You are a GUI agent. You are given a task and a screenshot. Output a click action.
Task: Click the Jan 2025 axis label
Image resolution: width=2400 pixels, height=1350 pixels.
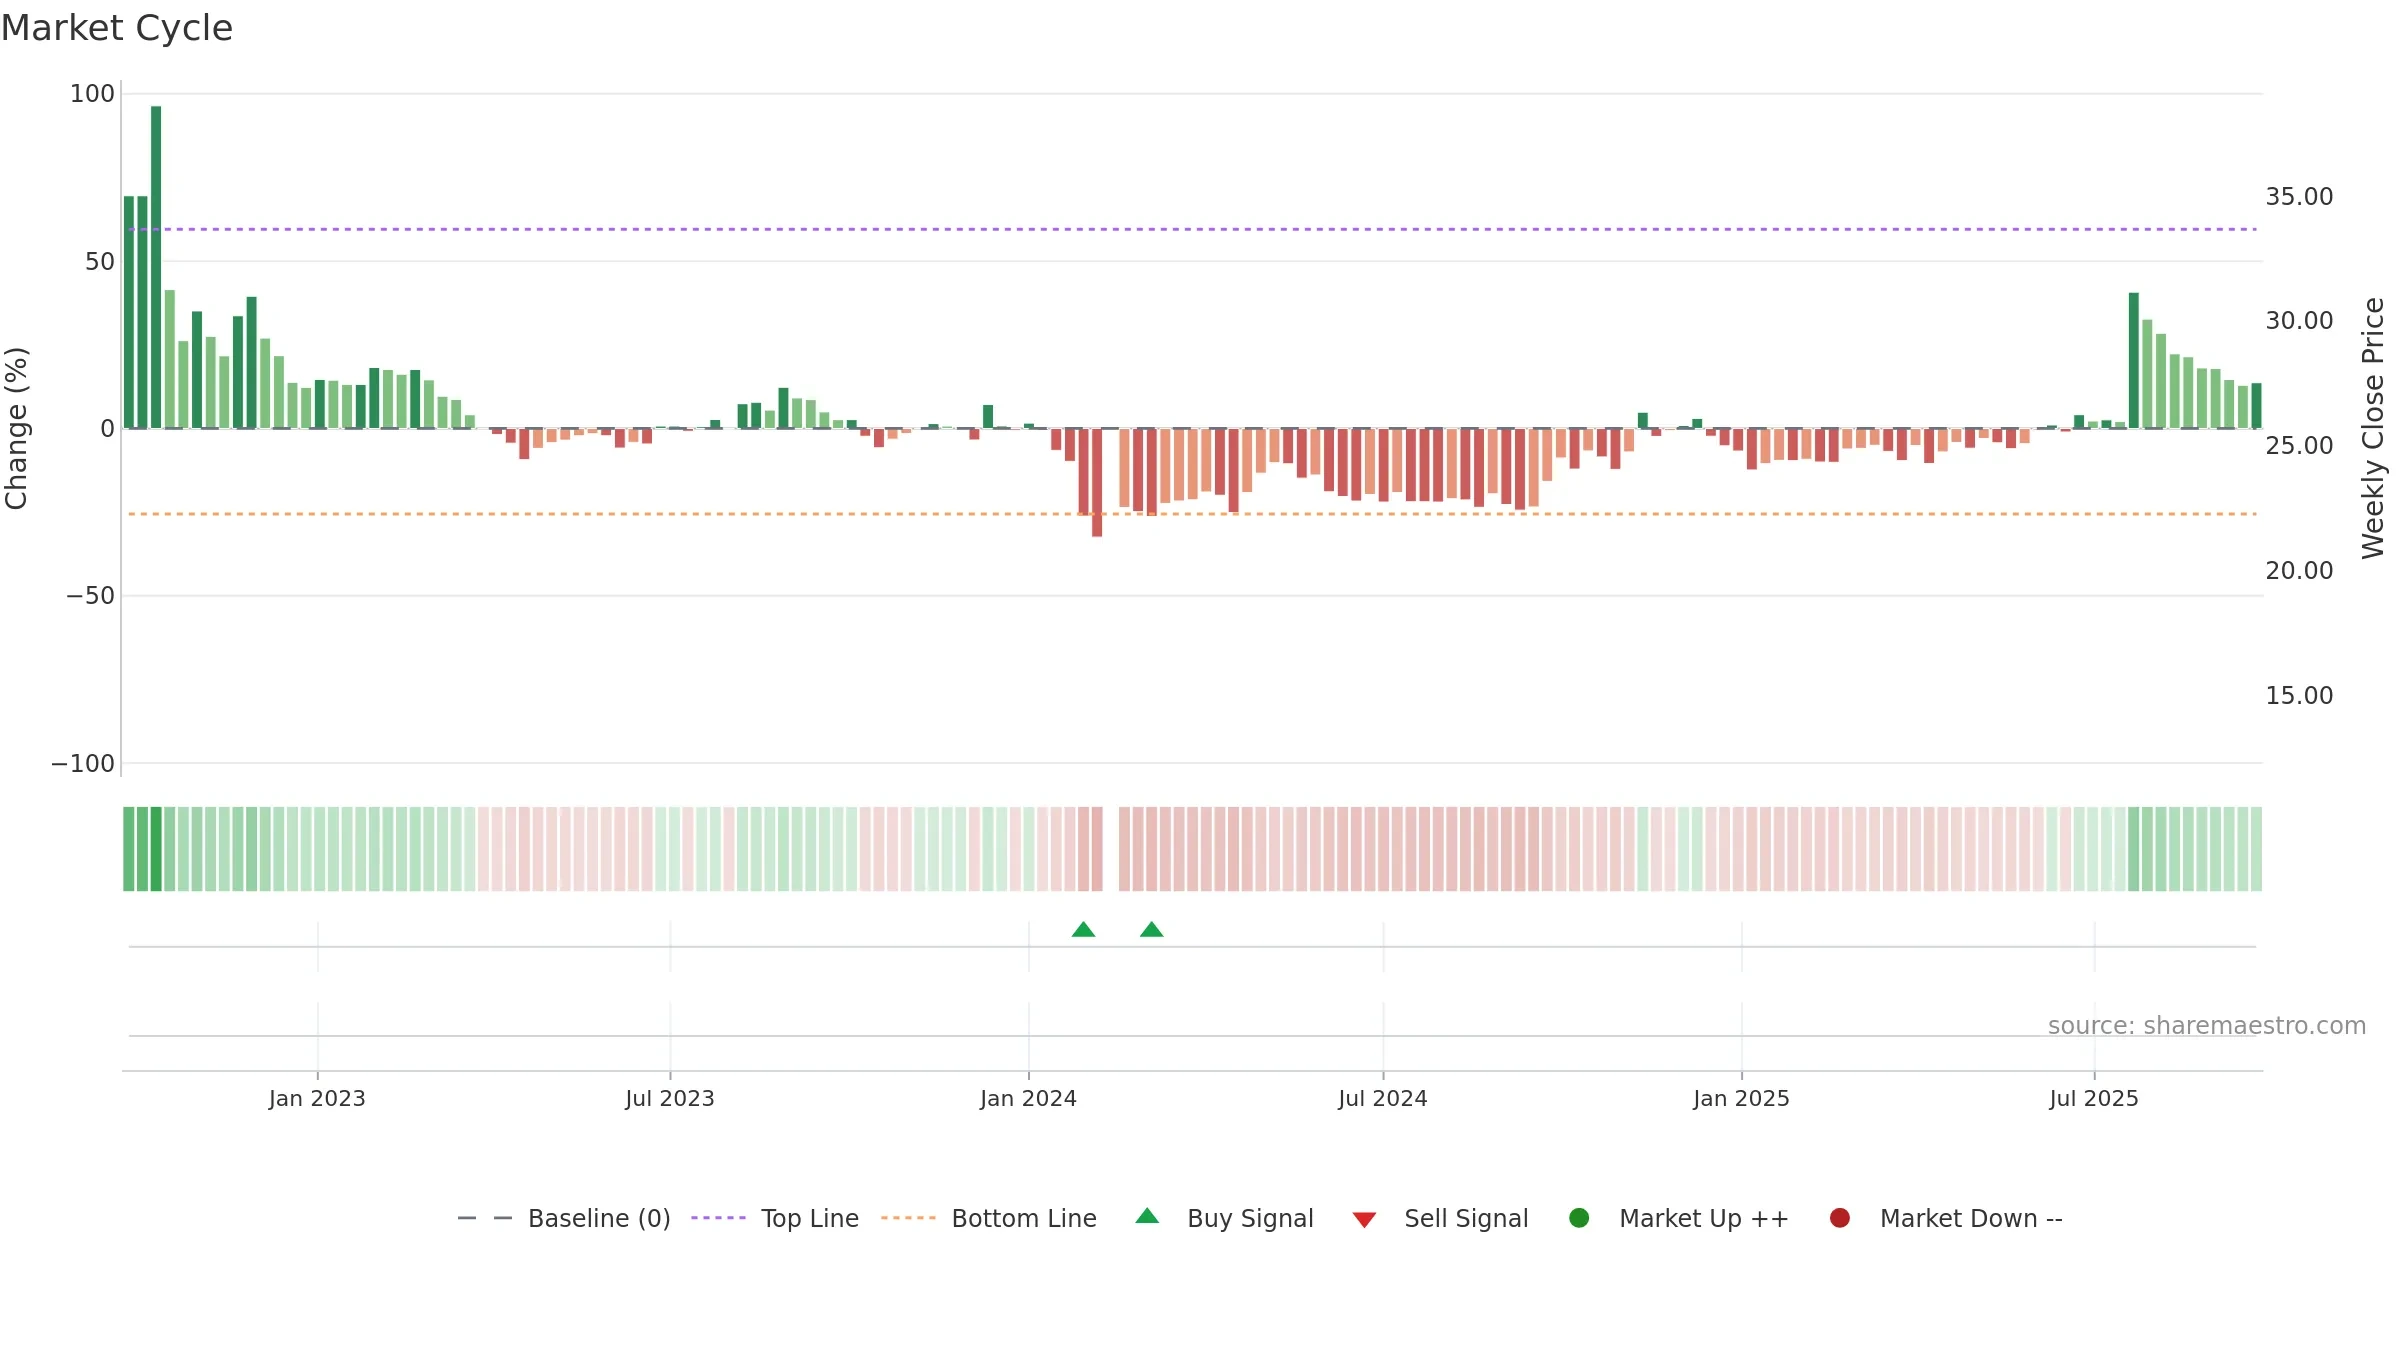(1741, 1098)
